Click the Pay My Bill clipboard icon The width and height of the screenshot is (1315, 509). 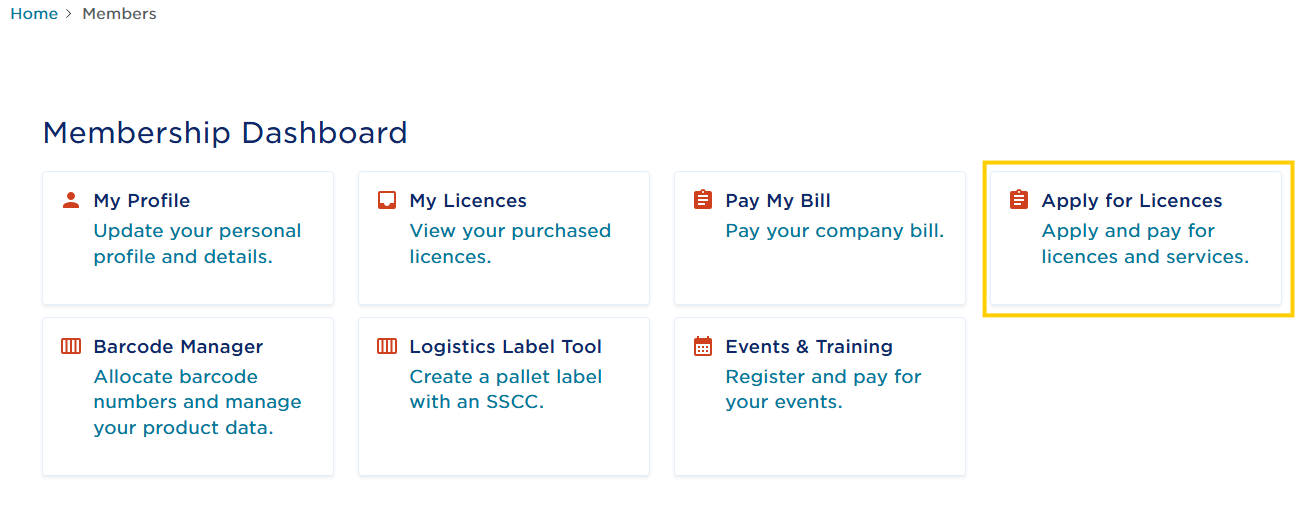pos(703,200)
